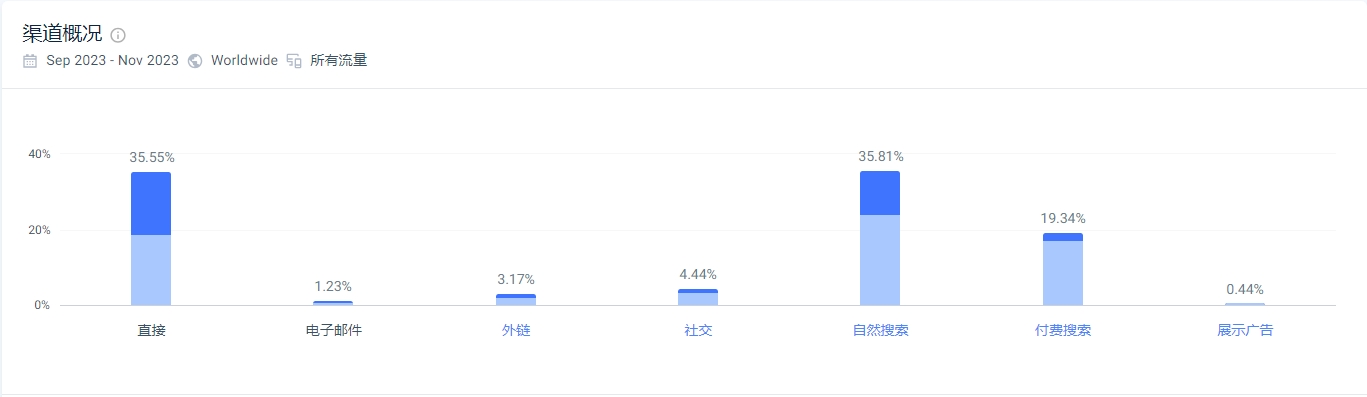Open the 社交 channel link
This screenshot has width=1367, height=397.
click(x=698, y=330)
